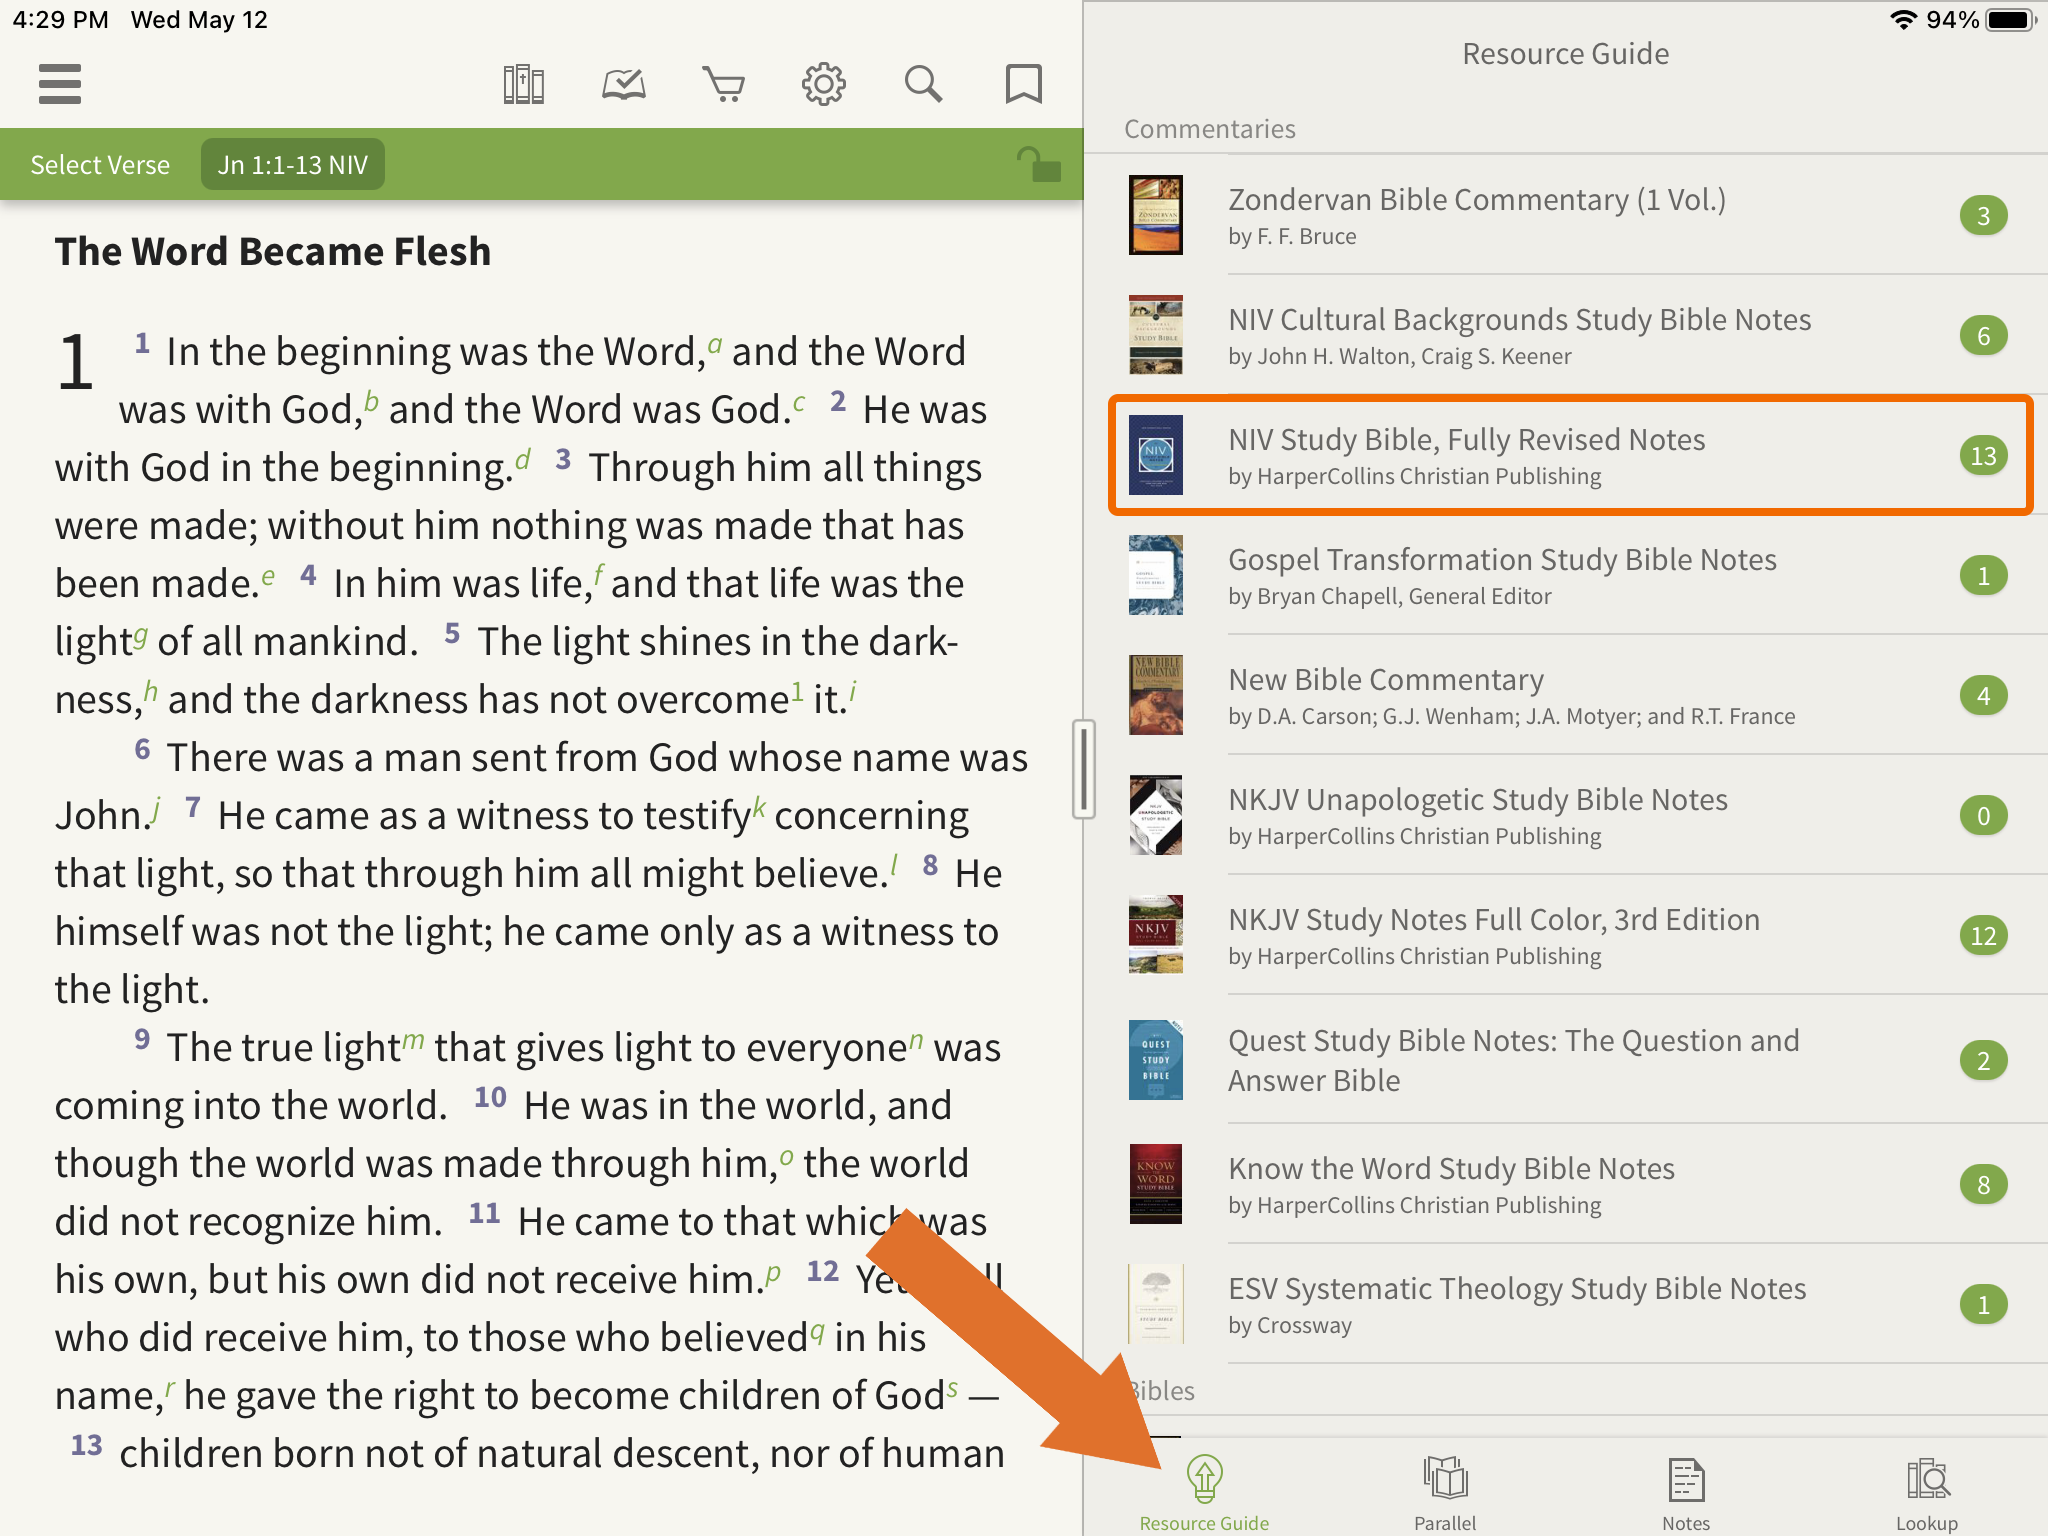Open settings gear icon
2048x1536 pixels.
click(x=824, y=84)
